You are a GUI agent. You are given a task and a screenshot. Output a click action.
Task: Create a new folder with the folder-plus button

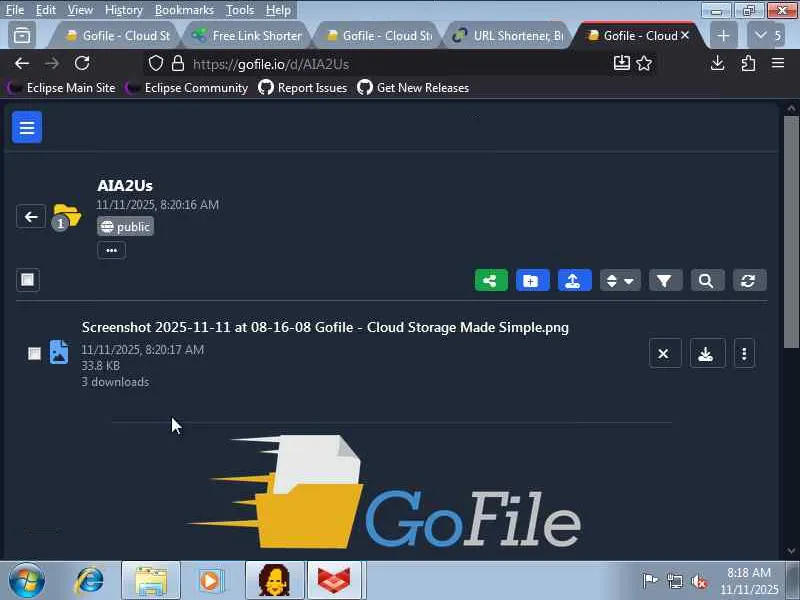click(532, 280)
